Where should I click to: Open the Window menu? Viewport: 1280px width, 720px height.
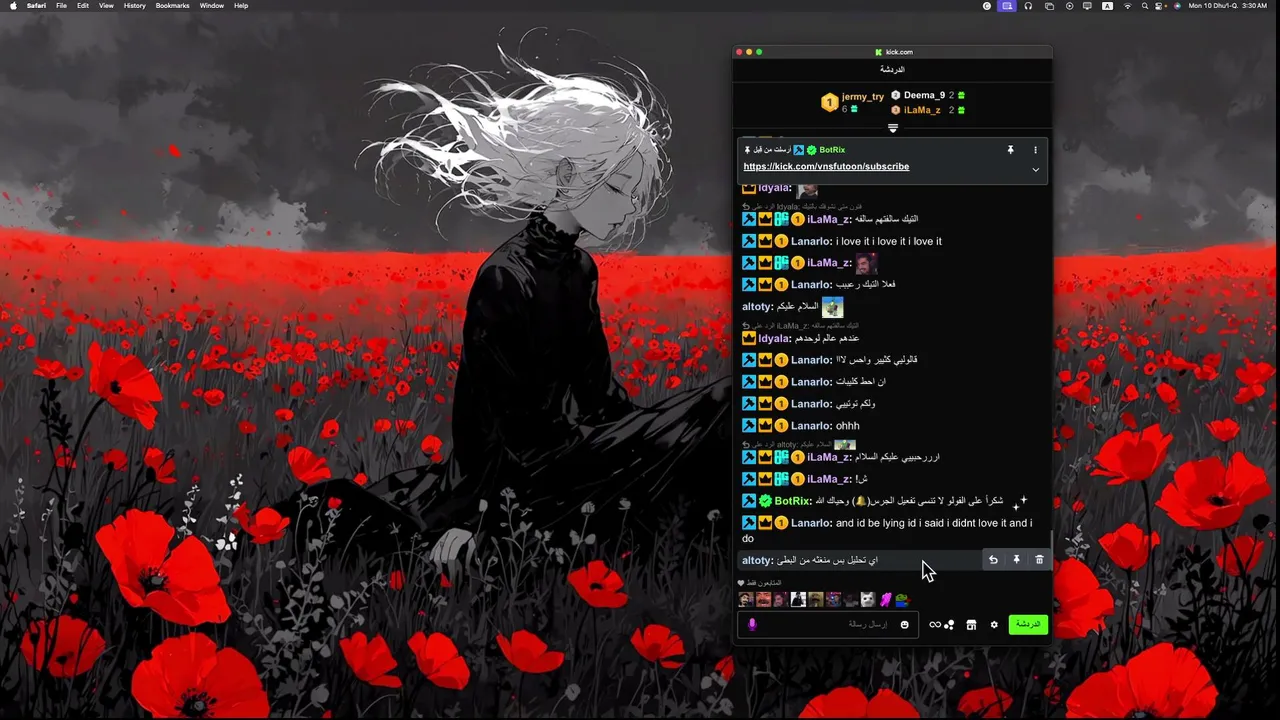[212, 6]
